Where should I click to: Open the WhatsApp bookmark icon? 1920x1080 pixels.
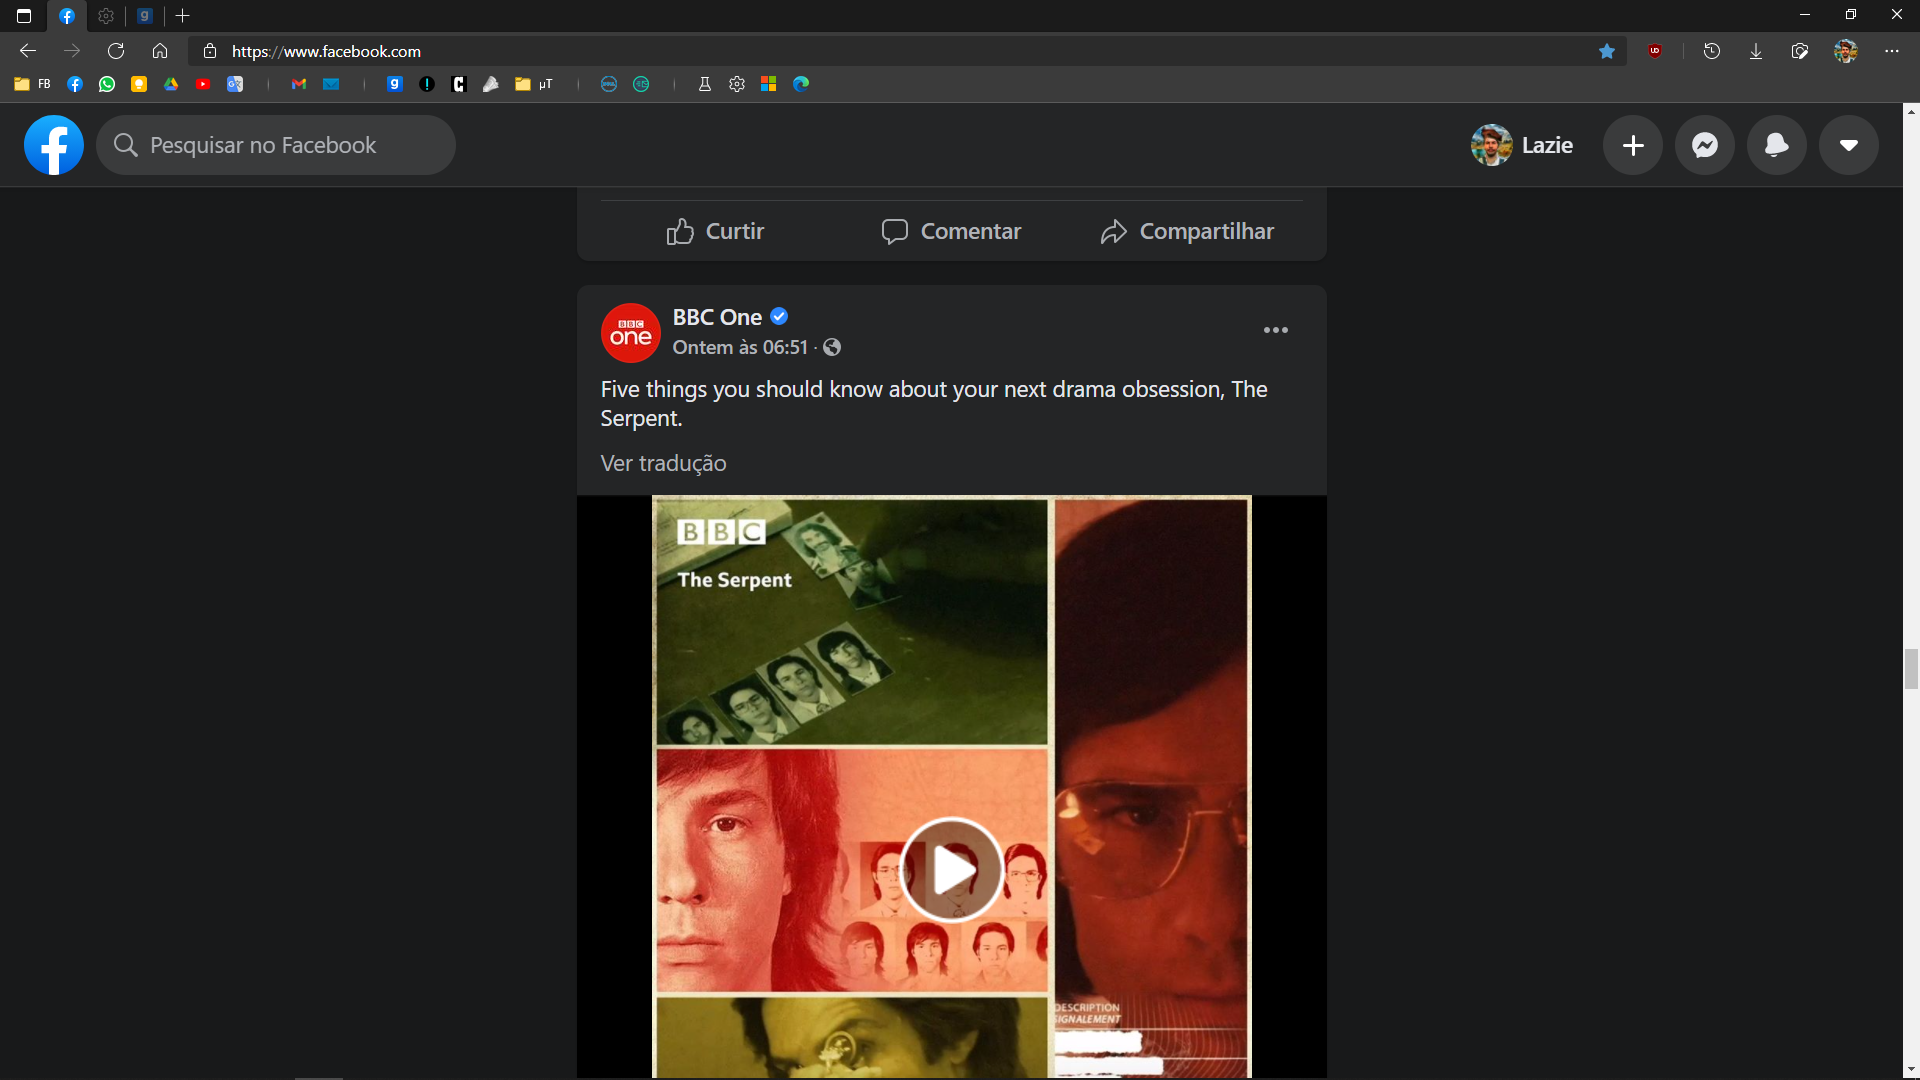[106, 84]
